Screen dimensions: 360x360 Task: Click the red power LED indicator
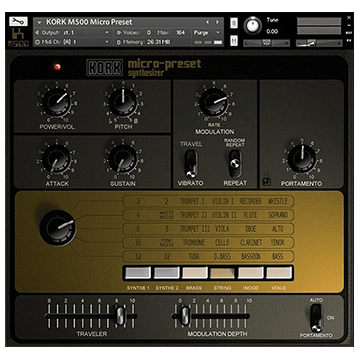[x=57, y=67]
